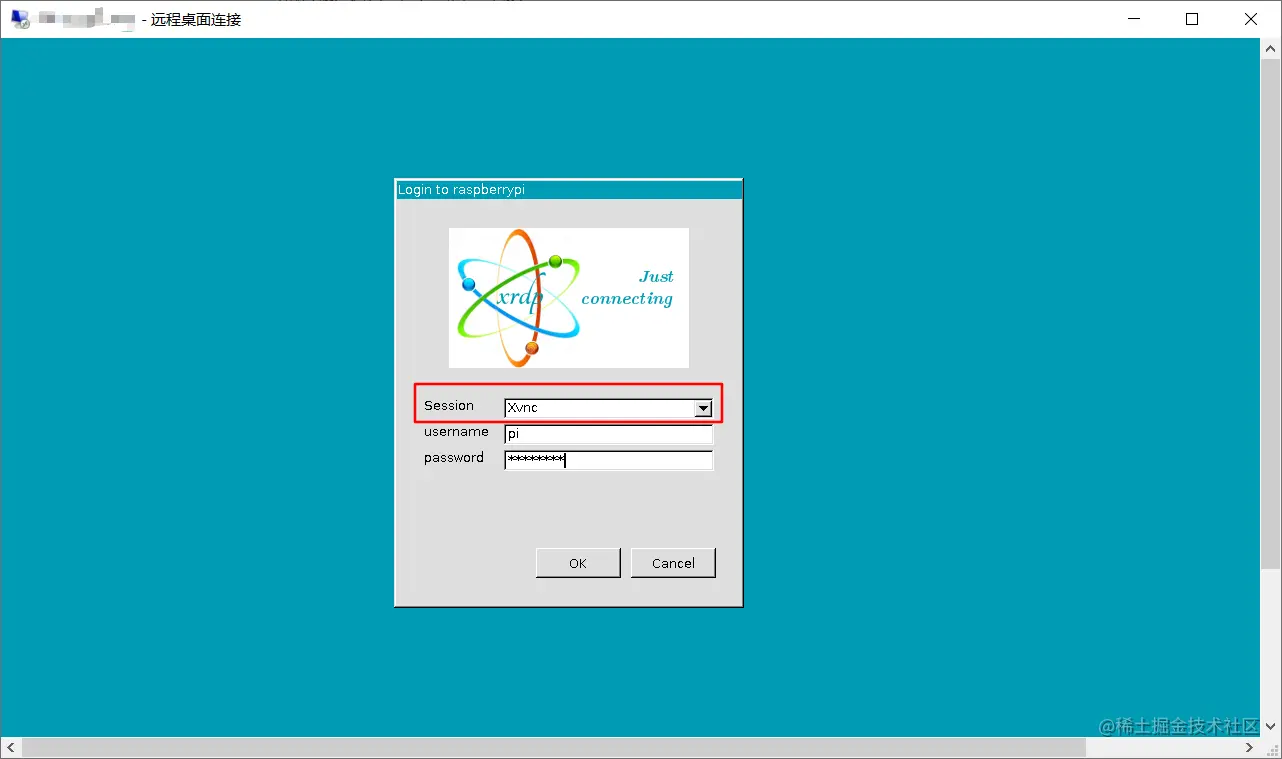Click the horizontal scrollbar right arrow
The width and height of the screenshot is (1282, 759).
[x=1250, y=748]
